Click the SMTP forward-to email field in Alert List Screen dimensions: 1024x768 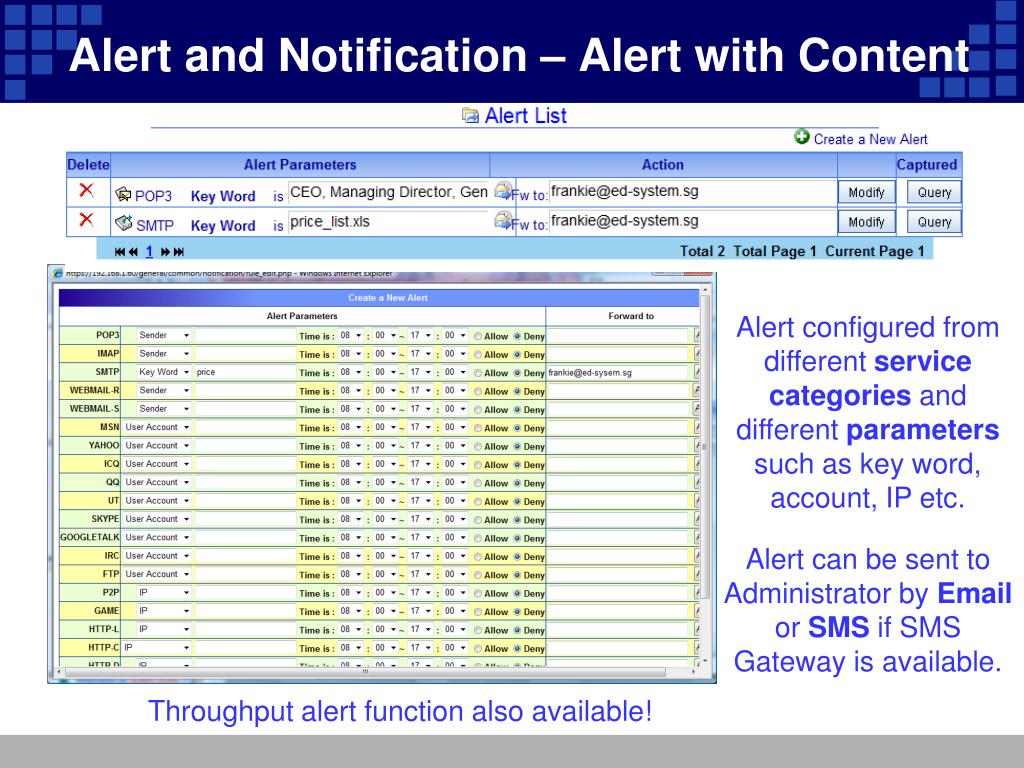[x=692, y=221]
